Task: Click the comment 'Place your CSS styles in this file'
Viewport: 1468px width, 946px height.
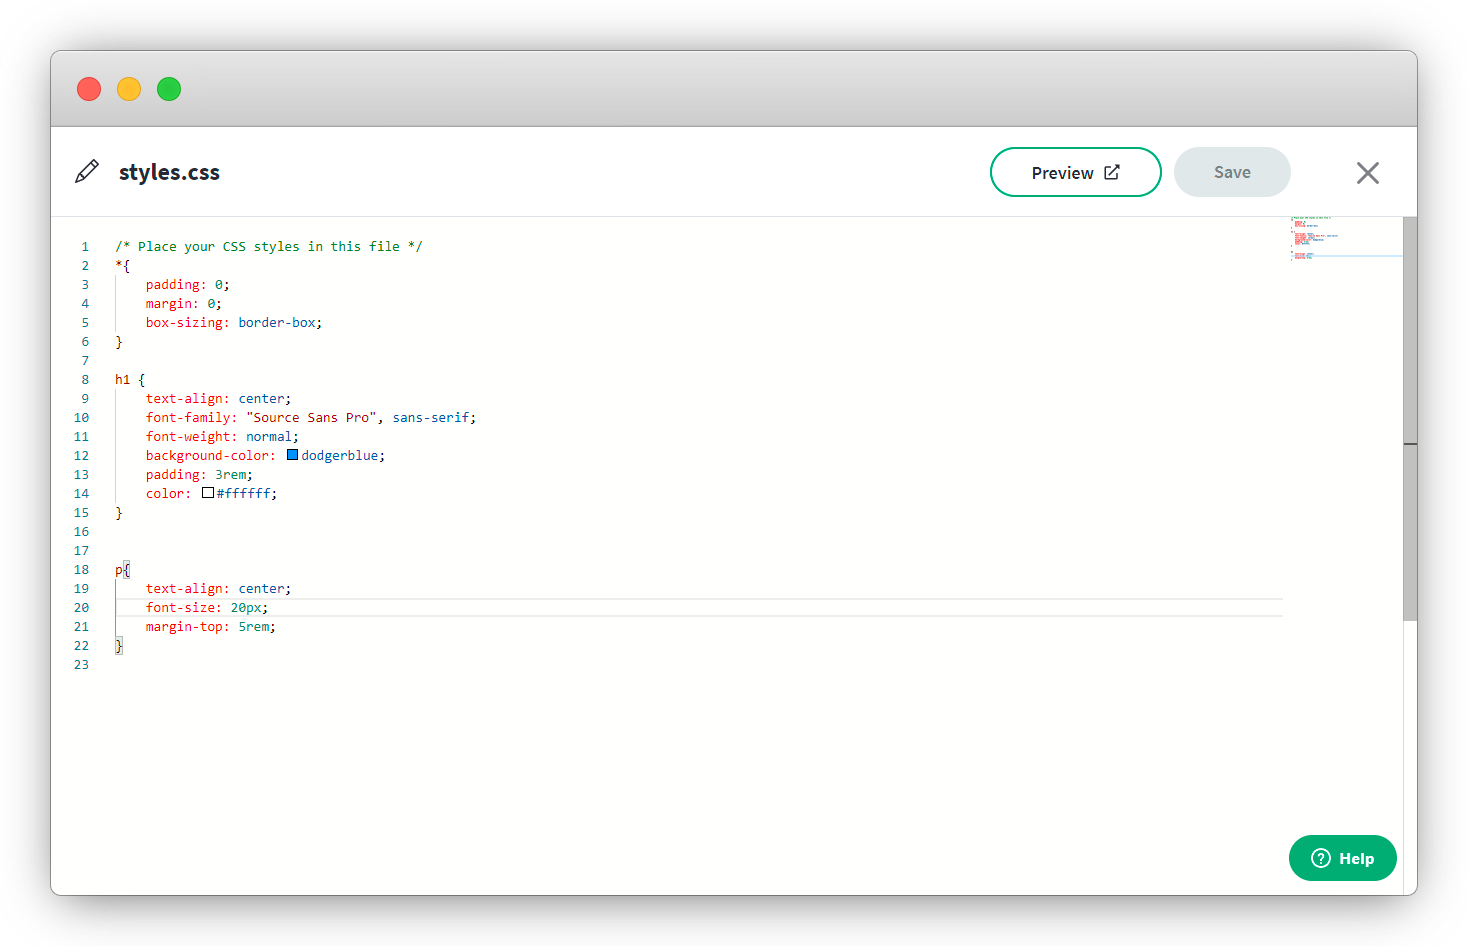Action: pos(269,246)
